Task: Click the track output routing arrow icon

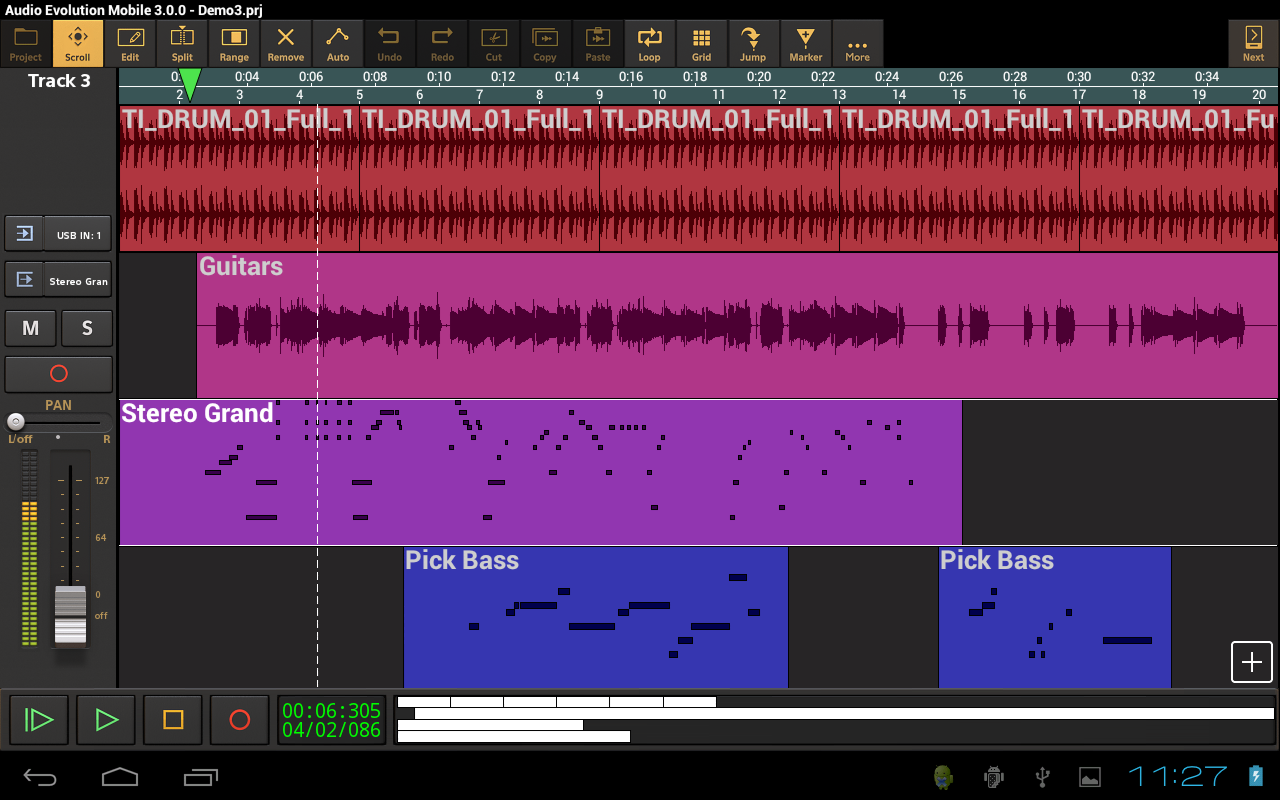Action: pos(24,280)
